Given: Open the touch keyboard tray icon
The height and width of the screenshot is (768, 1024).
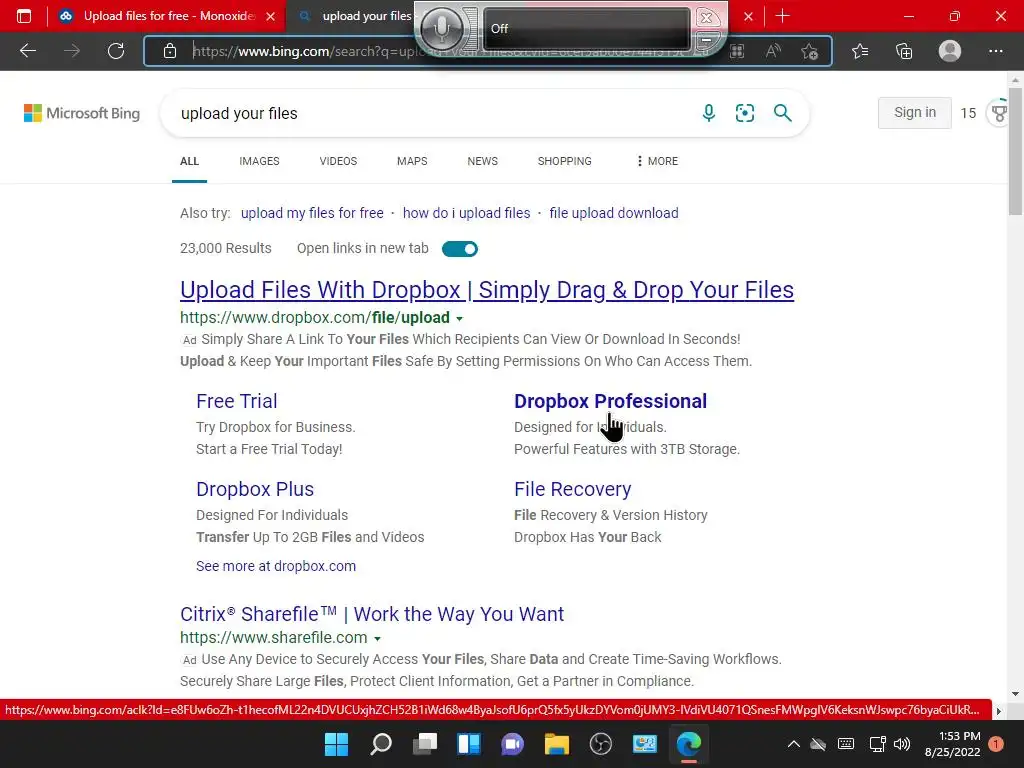Looking at the screenshot, I should tap(846, 744).
